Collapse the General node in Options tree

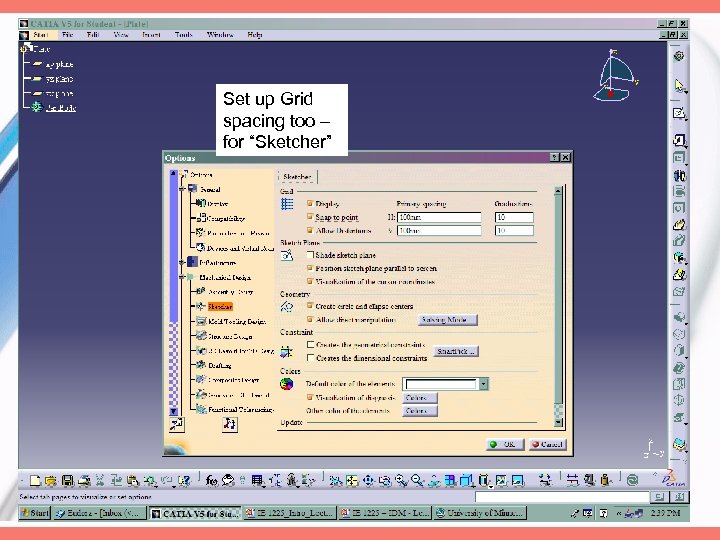click(182, 189)
